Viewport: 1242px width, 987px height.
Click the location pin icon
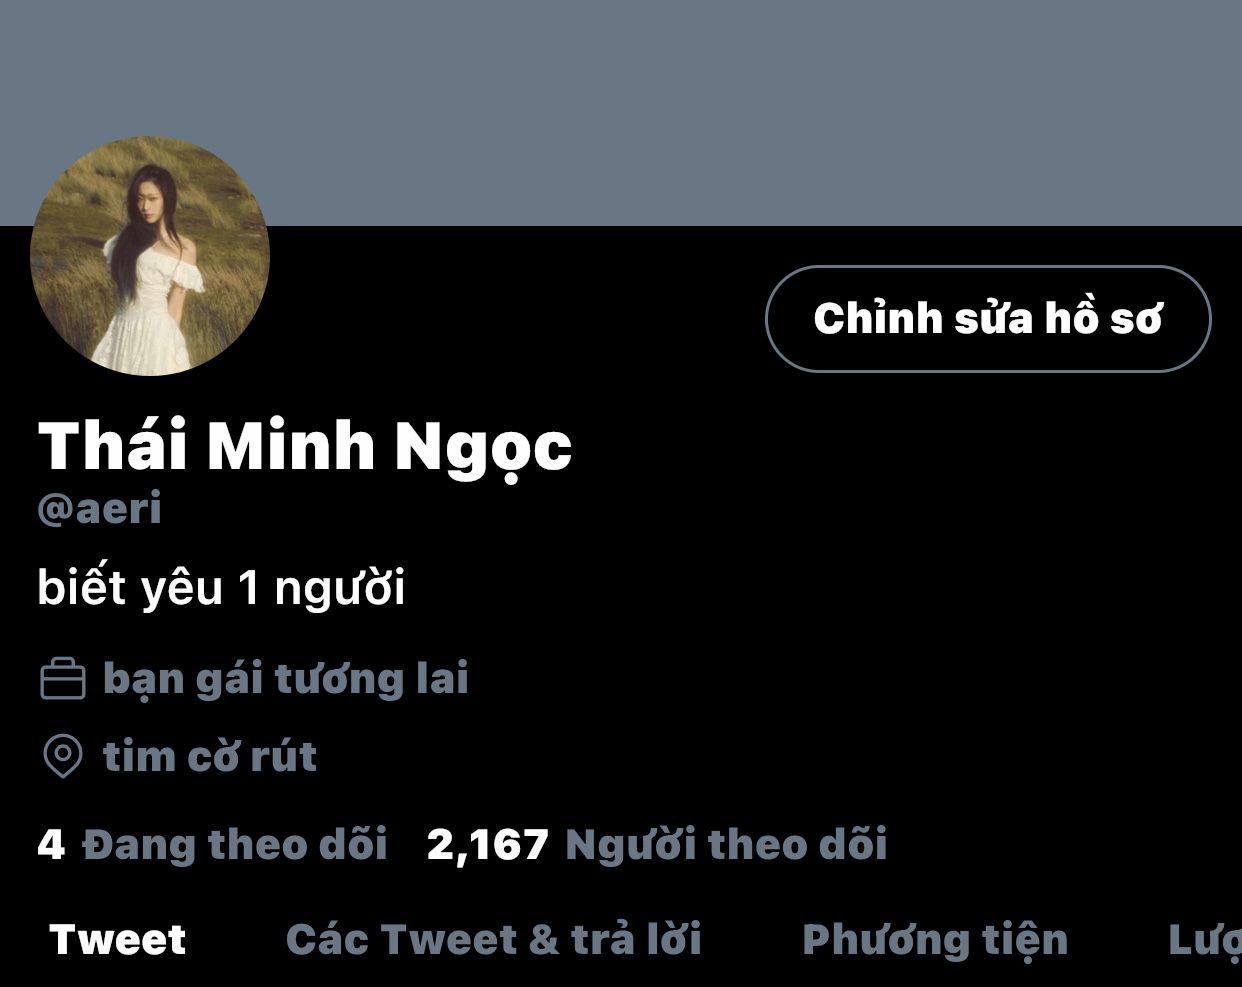point(62,756)
